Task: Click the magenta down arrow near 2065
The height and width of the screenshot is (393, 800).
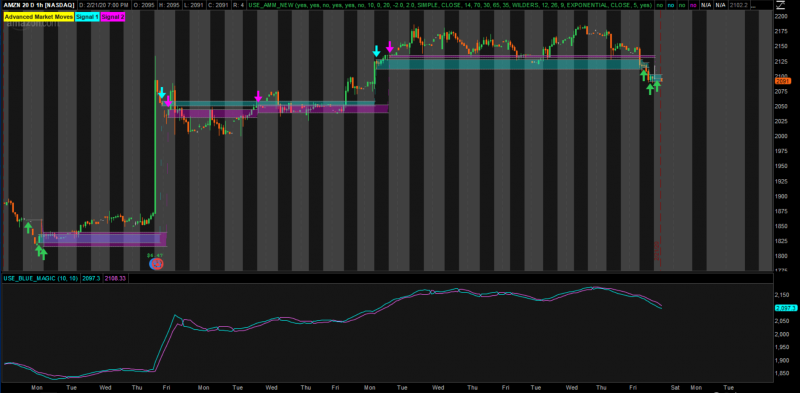Action: tap(258, 96)
